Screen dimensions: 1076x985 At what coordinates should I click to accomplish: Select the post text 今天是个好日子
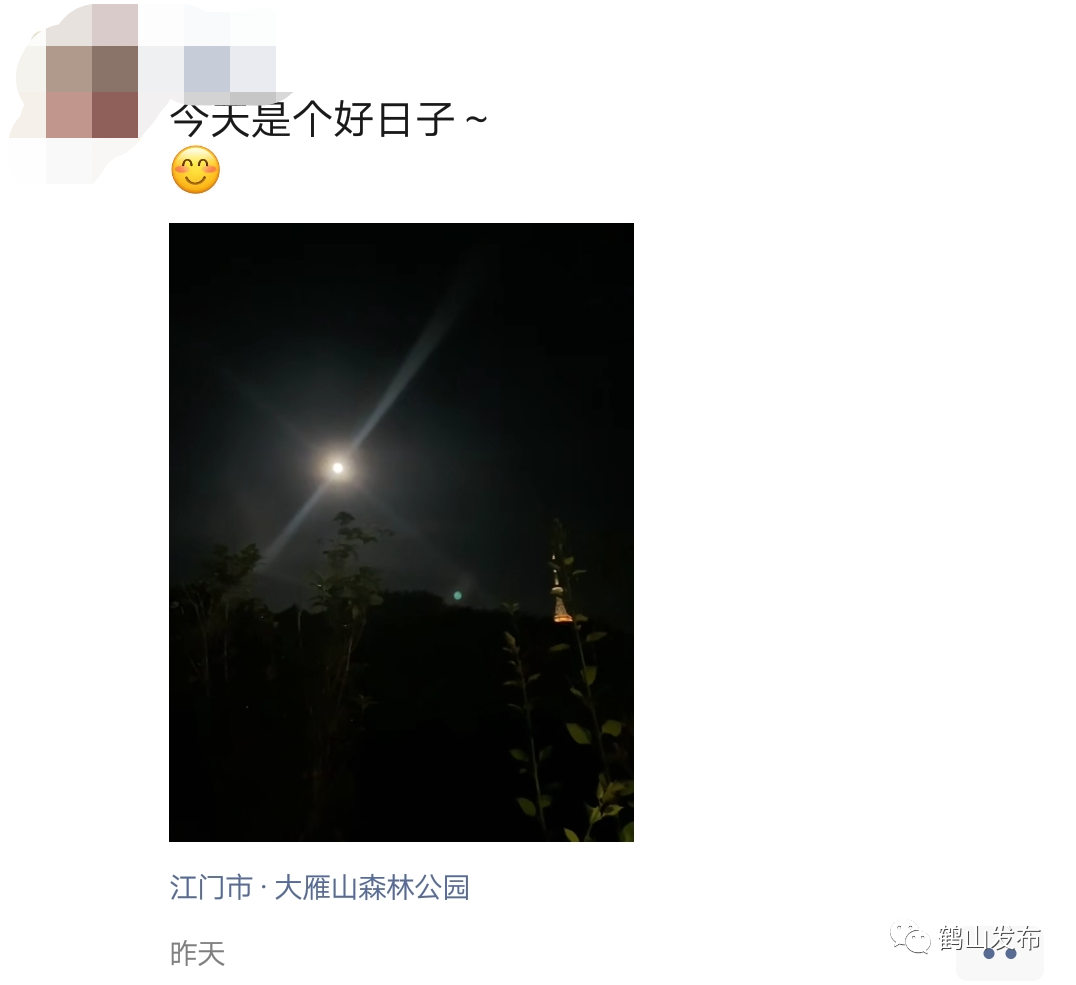point(312,119)
